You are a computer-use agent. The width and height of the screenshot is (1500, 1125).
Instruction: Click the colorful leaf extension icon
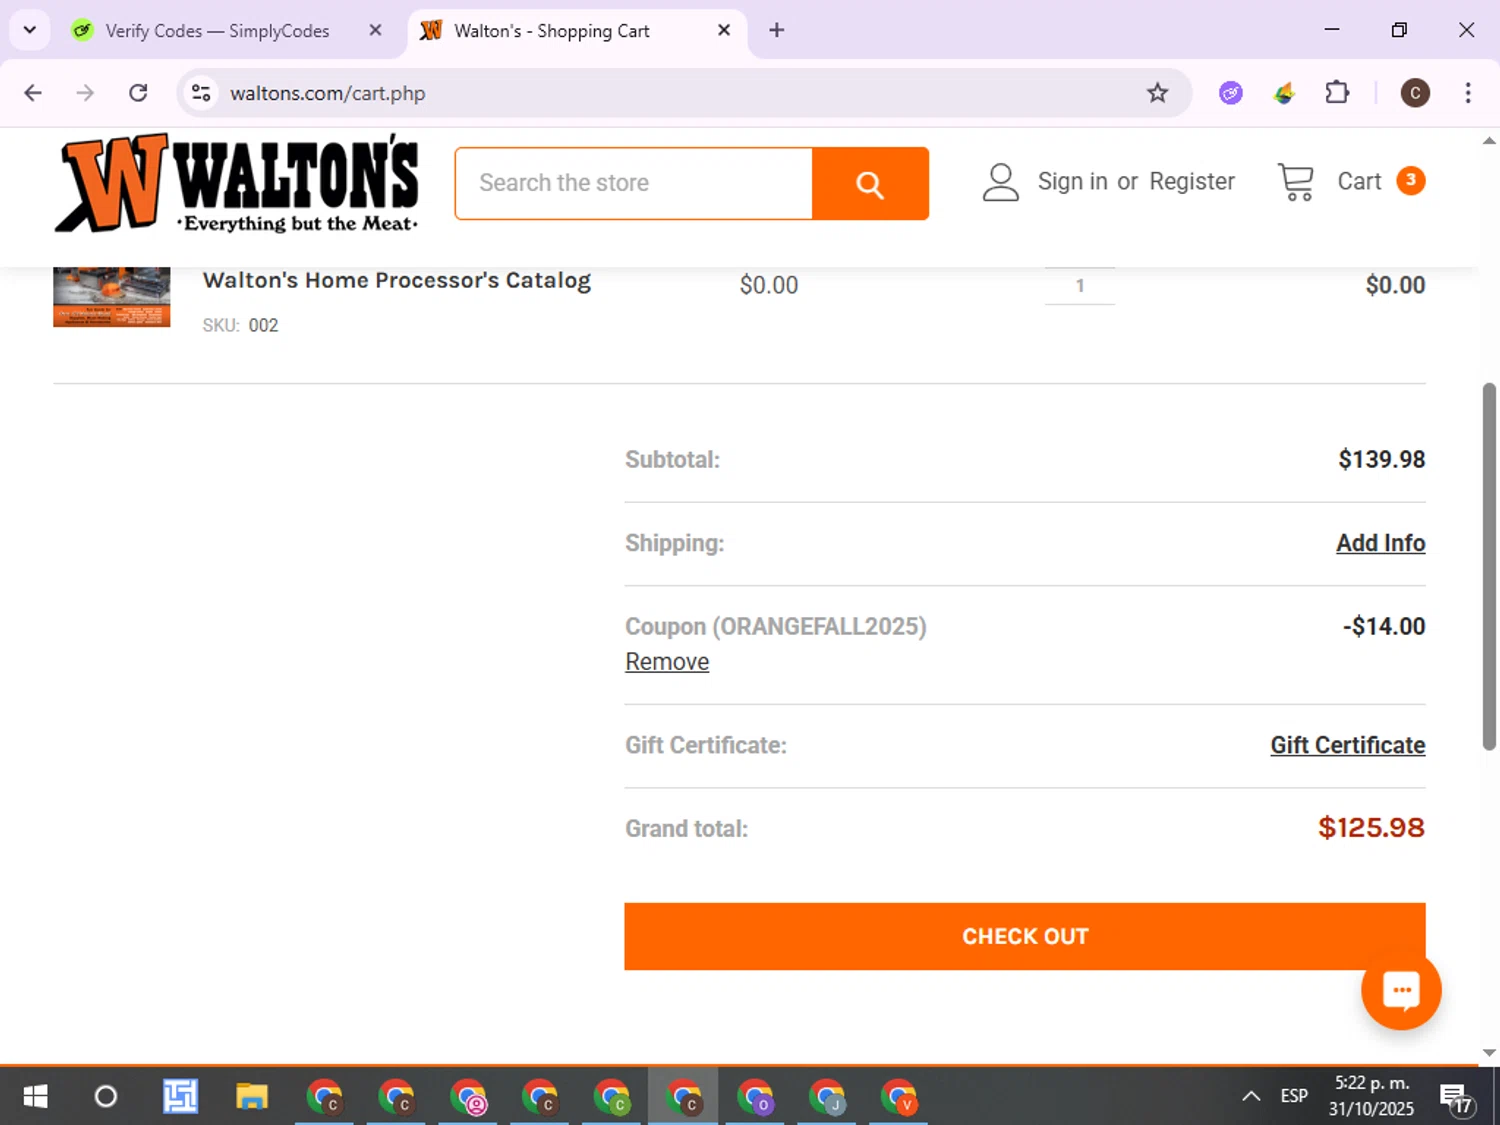pos(1284,93)
